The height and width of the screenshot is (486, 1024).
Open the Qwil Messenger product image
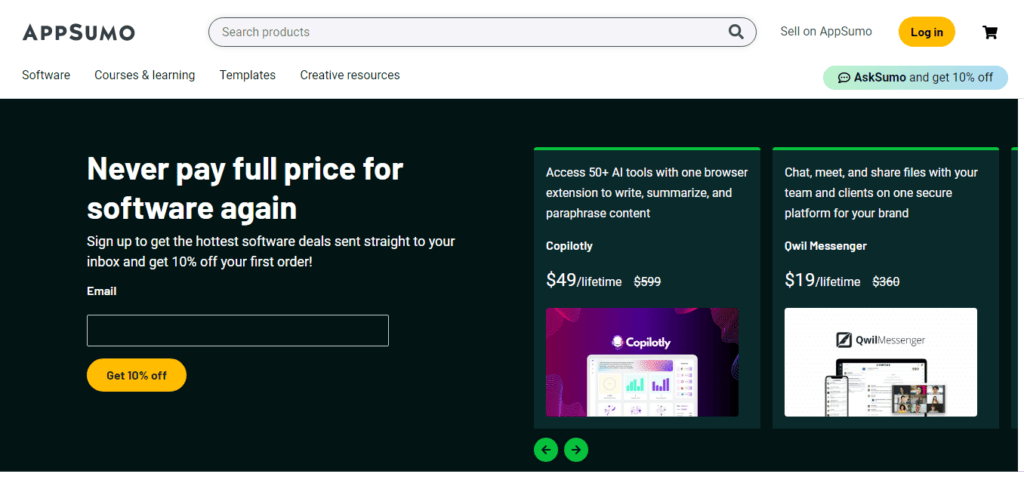click(x=880, y=362)
